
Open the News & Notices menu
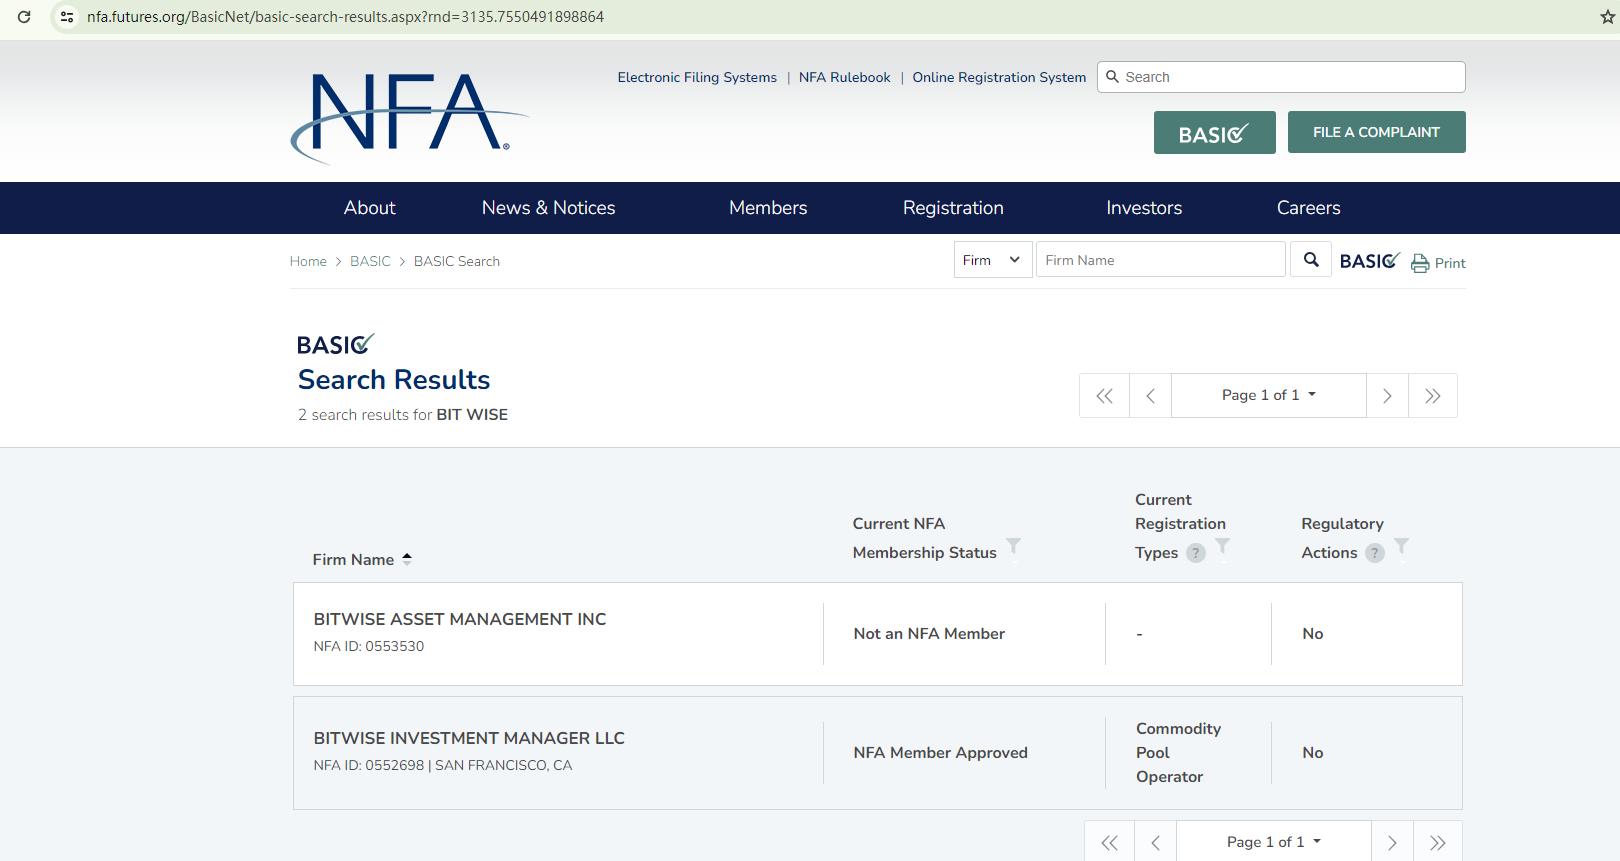tap(549, 208)
